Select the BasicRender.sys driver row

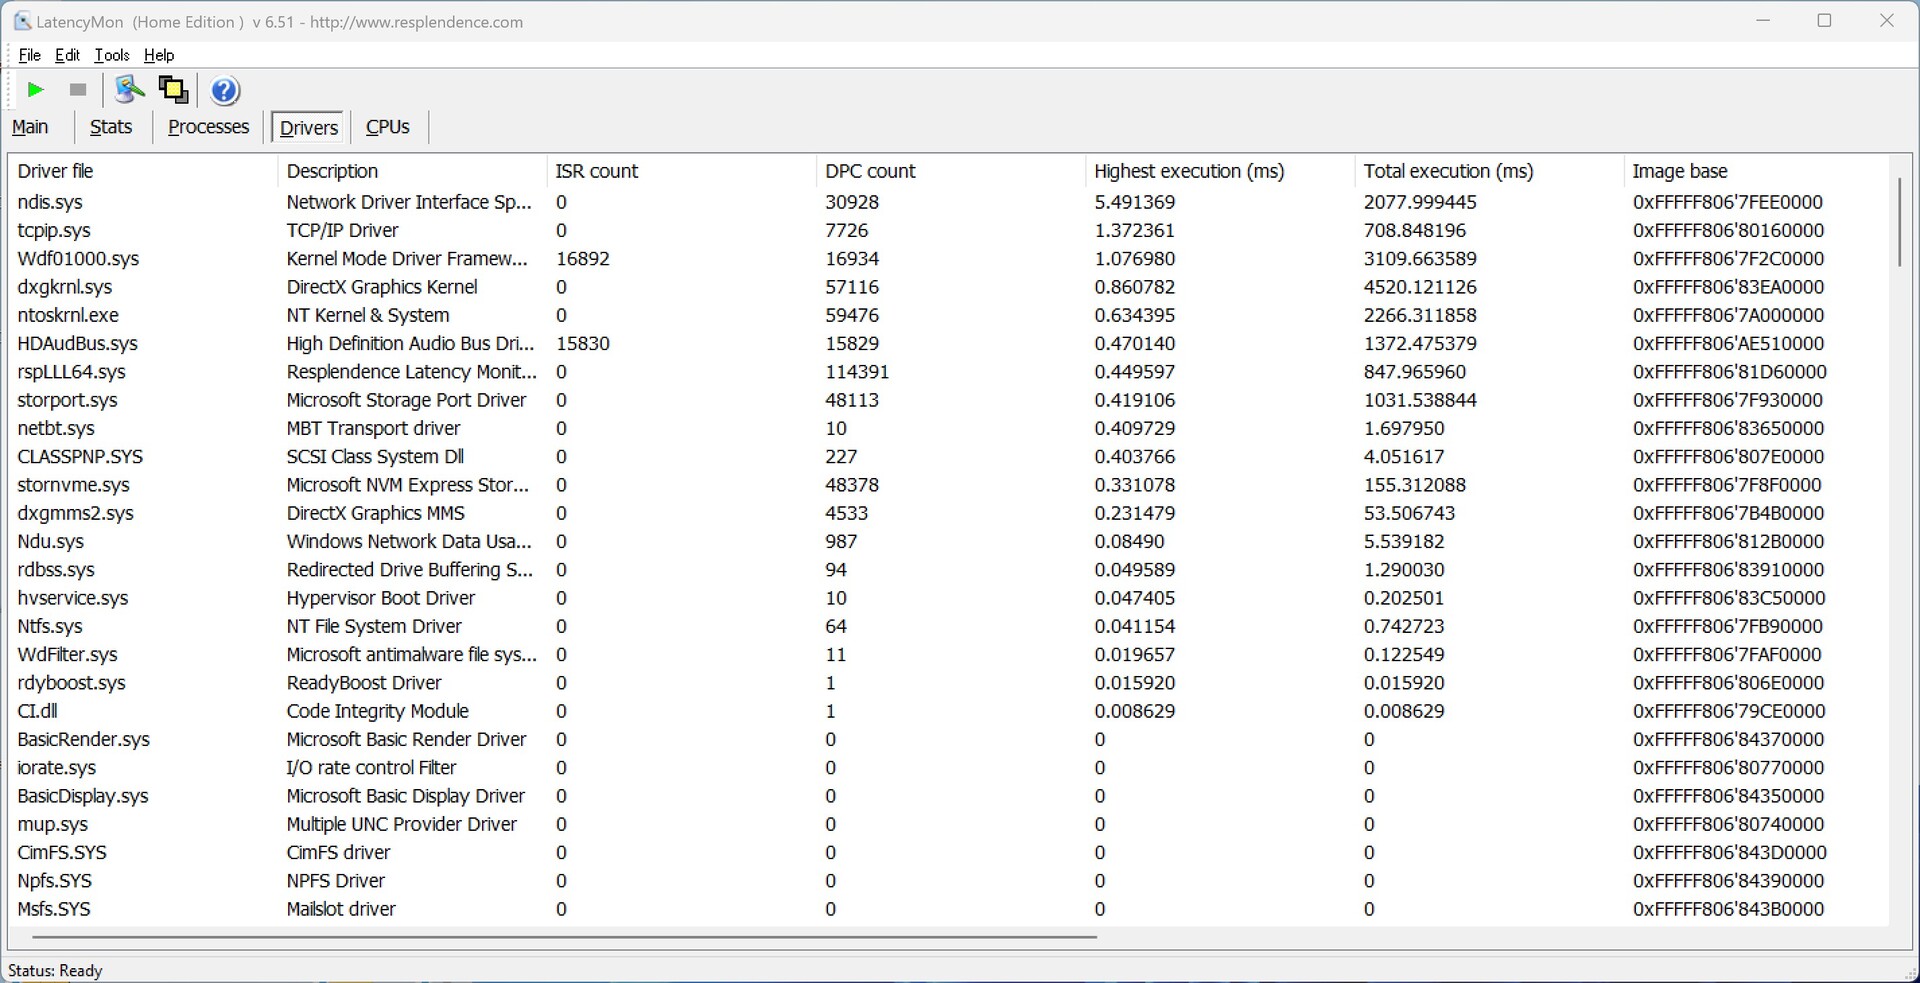(948, 739)
